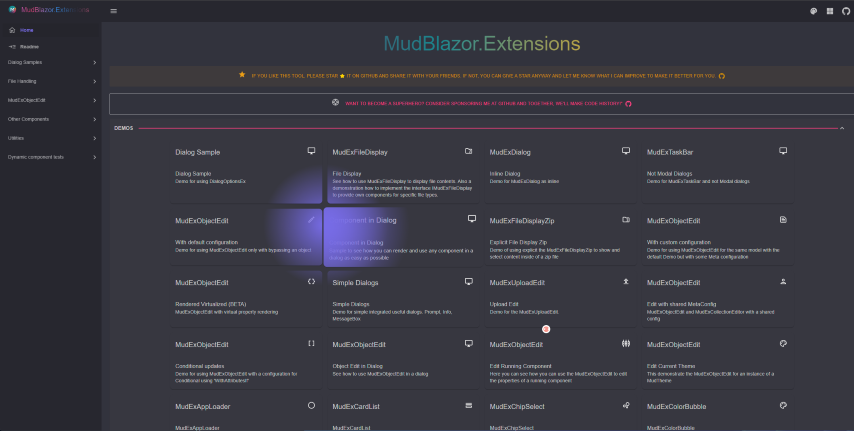
Task: Open the theme palette icon in top bar
Action: 813,11
